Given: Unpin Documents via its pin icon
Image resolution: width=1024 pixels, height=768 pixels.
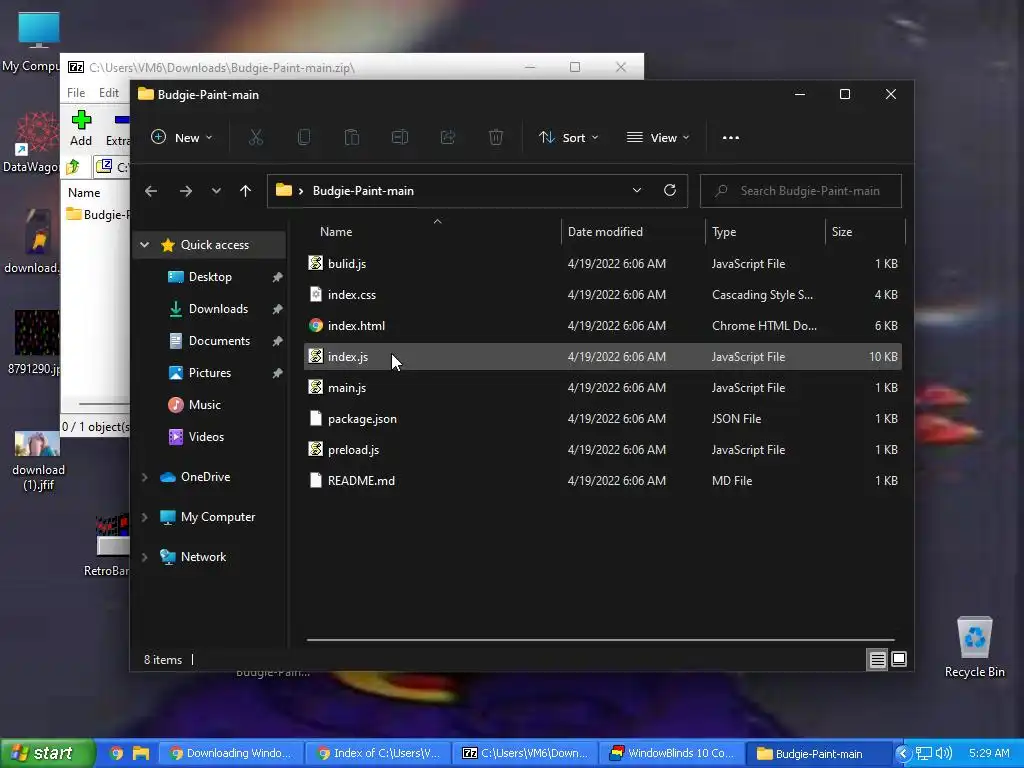Looking at the screenshot, I should point(277,341).
